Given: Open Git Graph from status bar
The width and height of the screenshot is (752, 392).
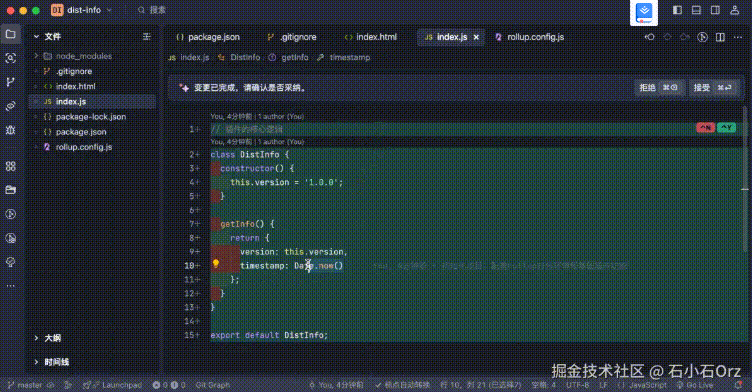Looking at the screenshot, I should 212,385.
